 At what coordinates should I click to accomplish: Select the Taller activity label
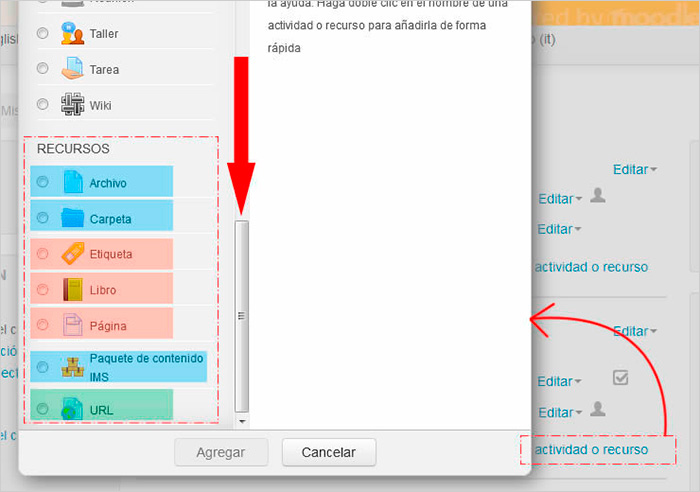103,34
